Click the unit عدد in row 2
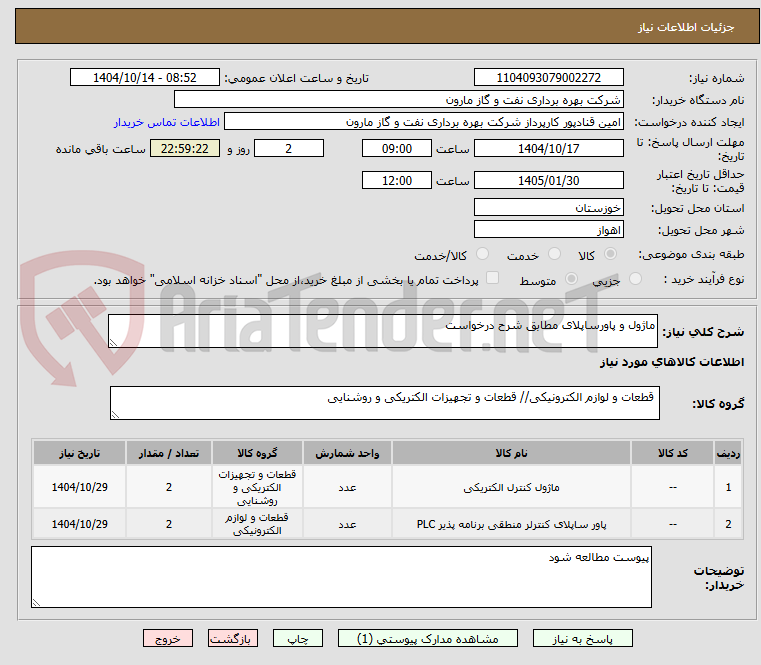 click(347, 524)
